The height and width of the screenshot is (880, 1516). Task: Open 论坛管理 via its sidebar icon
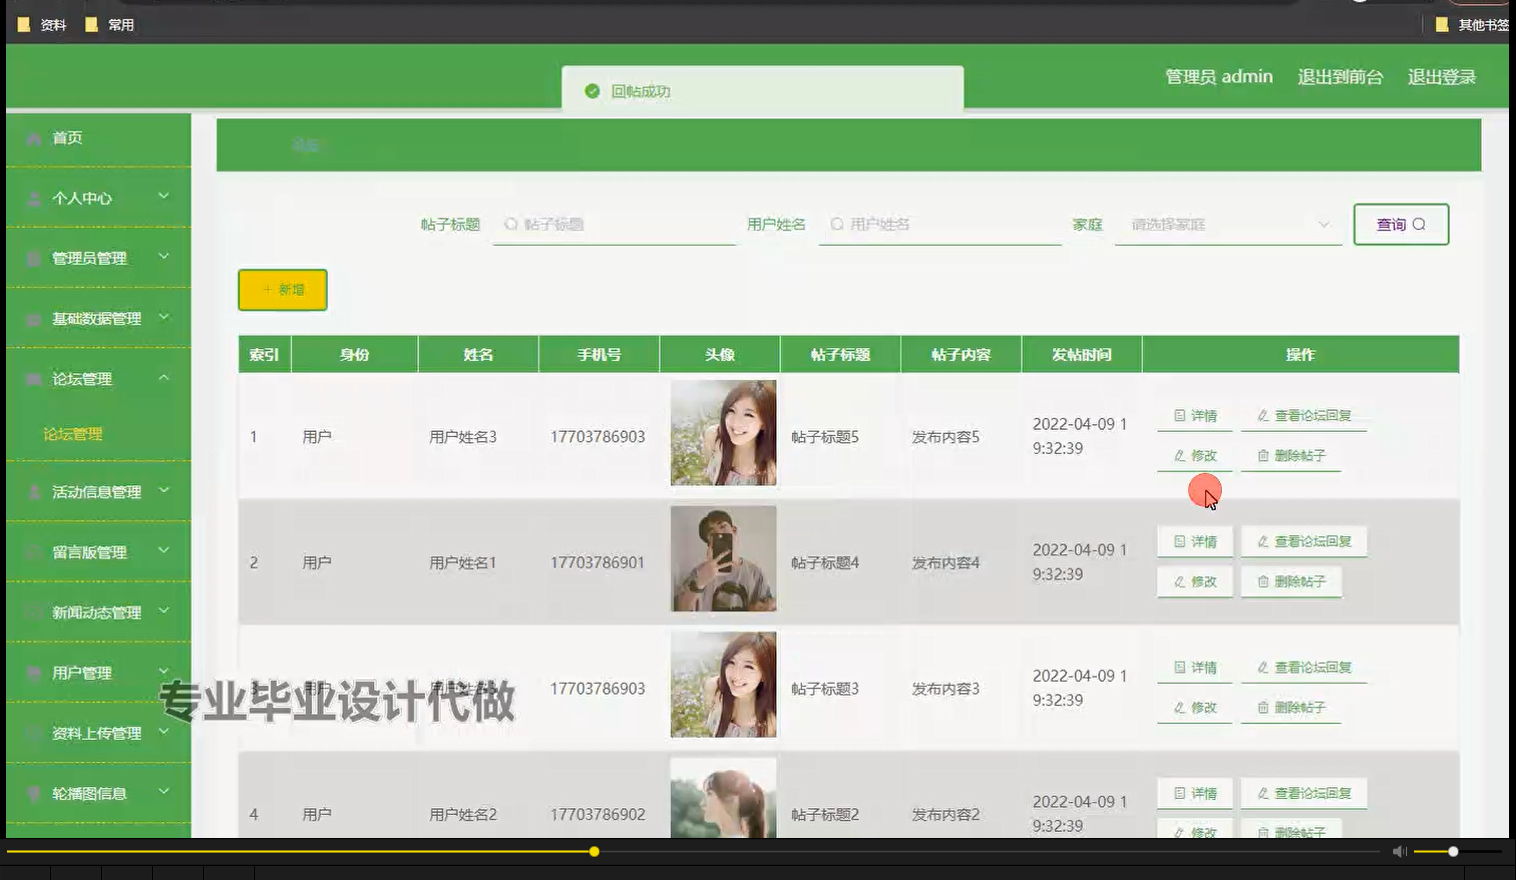(x=33, y=379)
